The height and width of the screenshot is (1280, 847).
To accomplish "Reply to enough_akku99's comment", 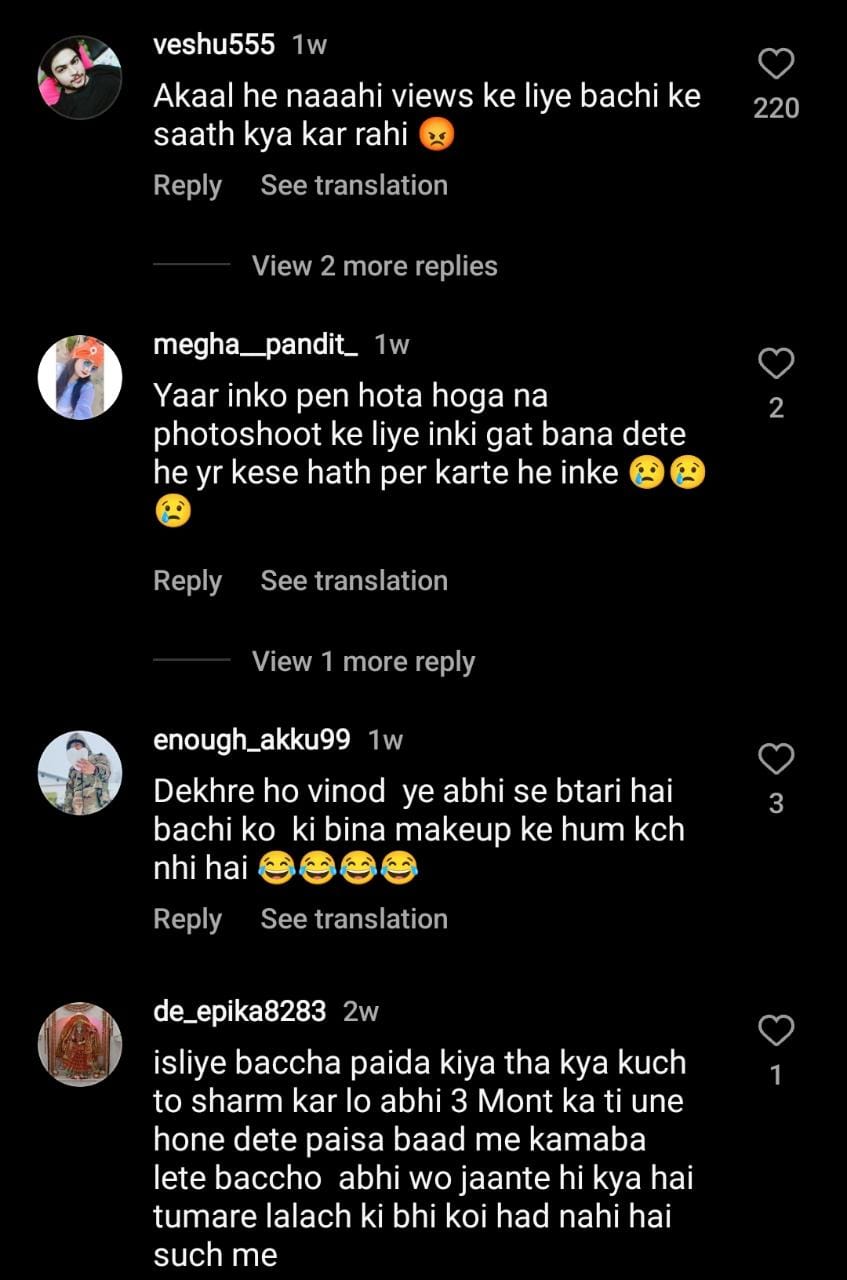I will coord(187,919).
